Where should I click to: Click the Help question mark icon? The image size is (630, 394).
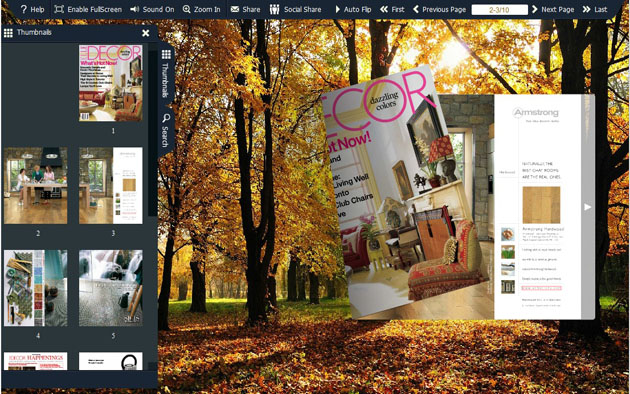(23, 9)
